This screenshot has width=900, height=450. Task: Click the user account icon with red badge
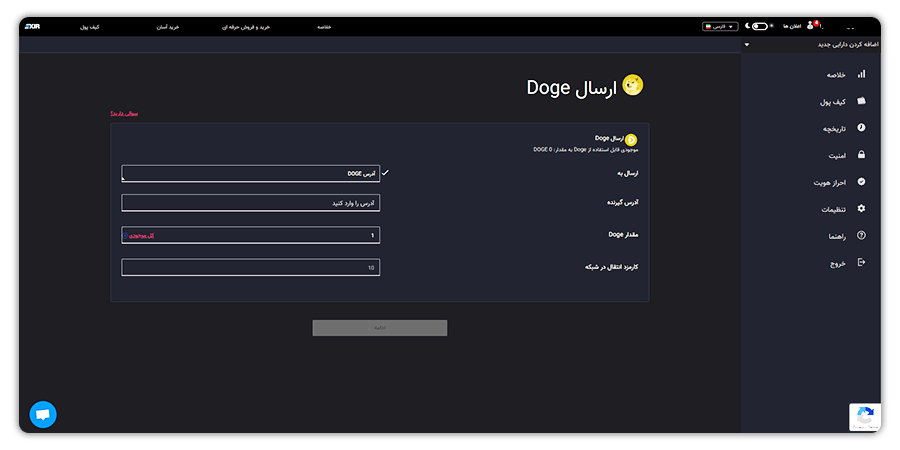811,26
